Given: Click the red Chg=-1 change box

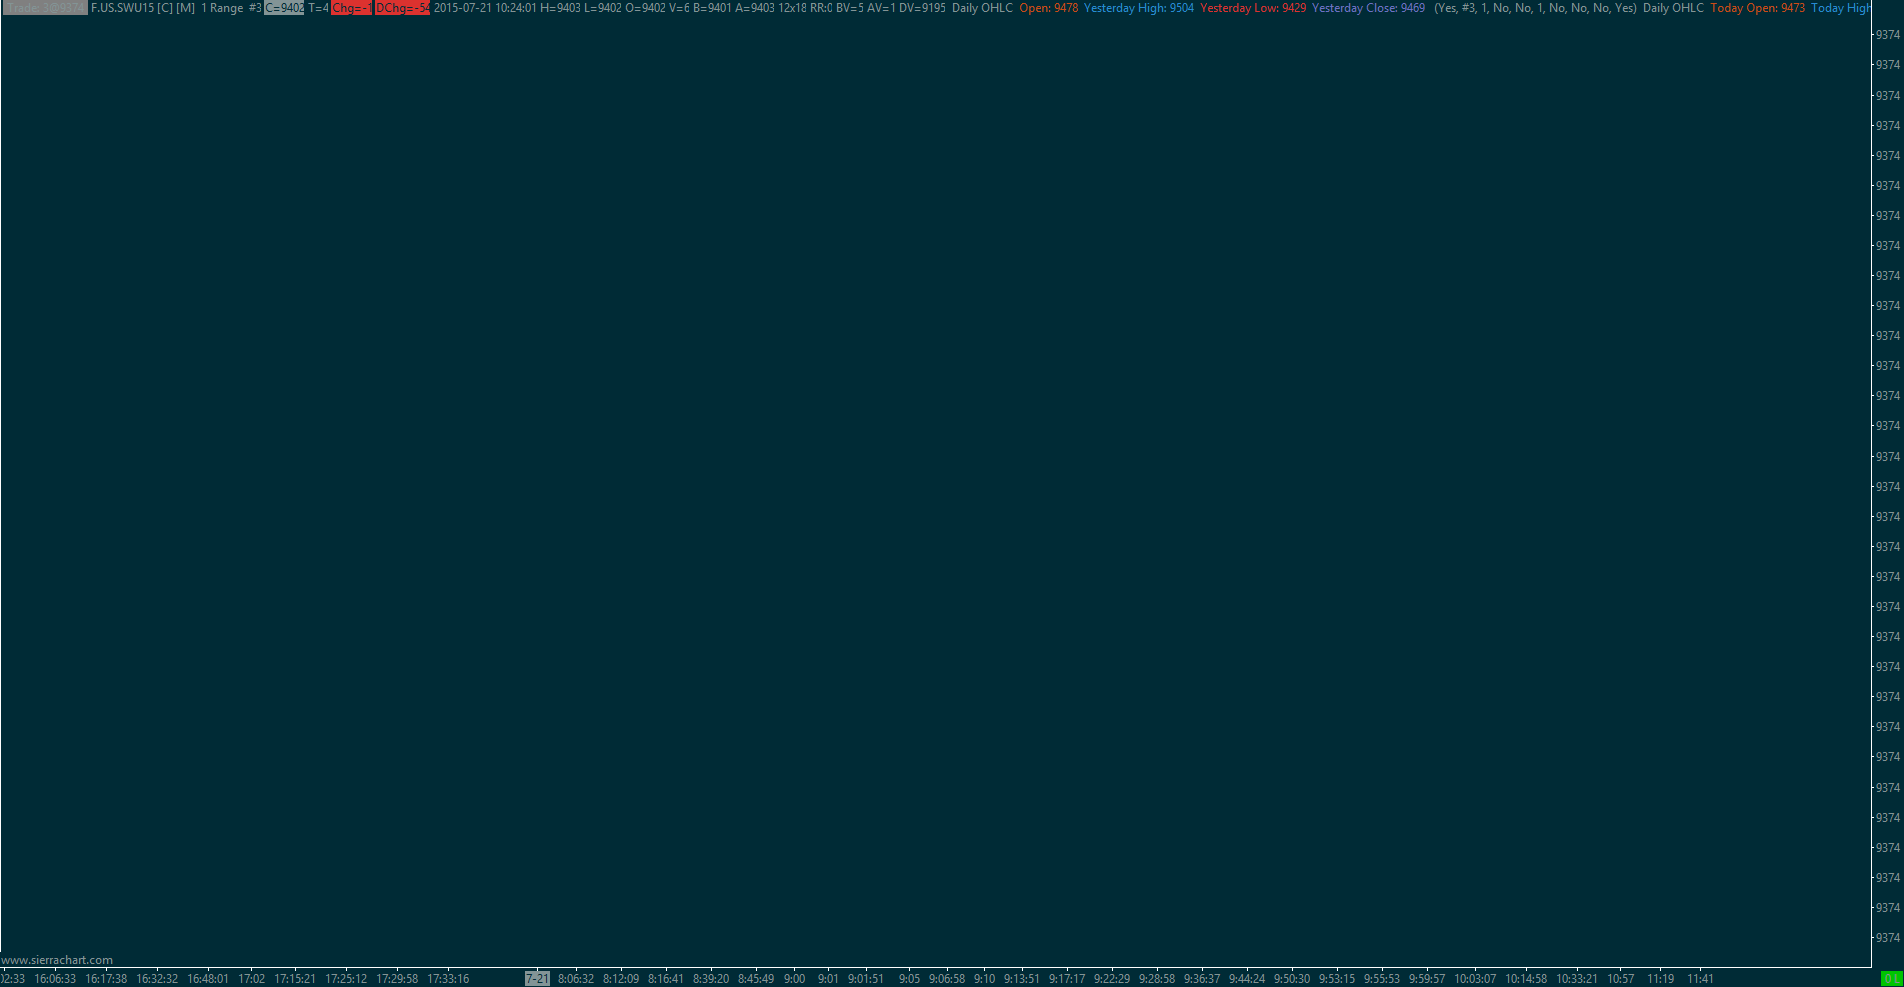Looking at the screenshot, I should tap(351, 8).
